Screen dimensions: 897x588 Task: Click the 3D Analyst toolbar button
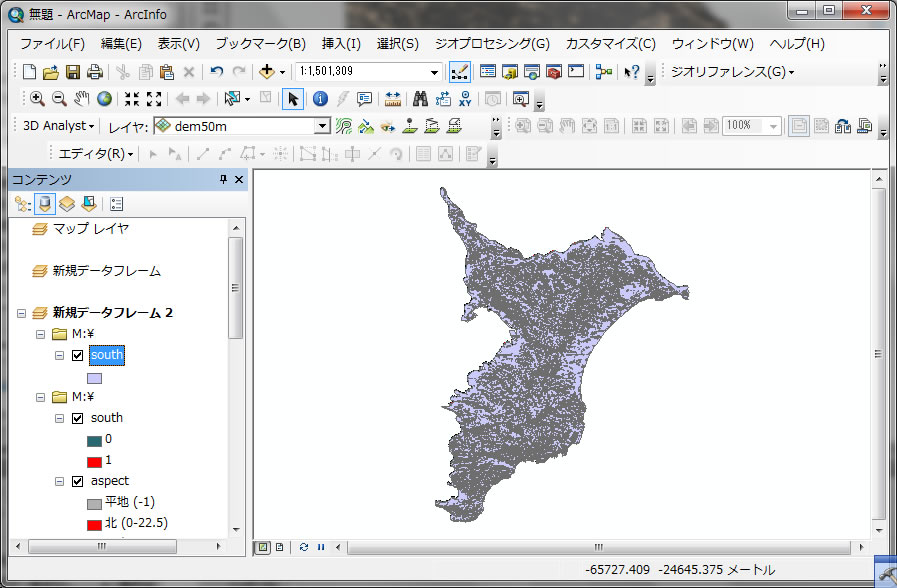[x=58, y=127]
